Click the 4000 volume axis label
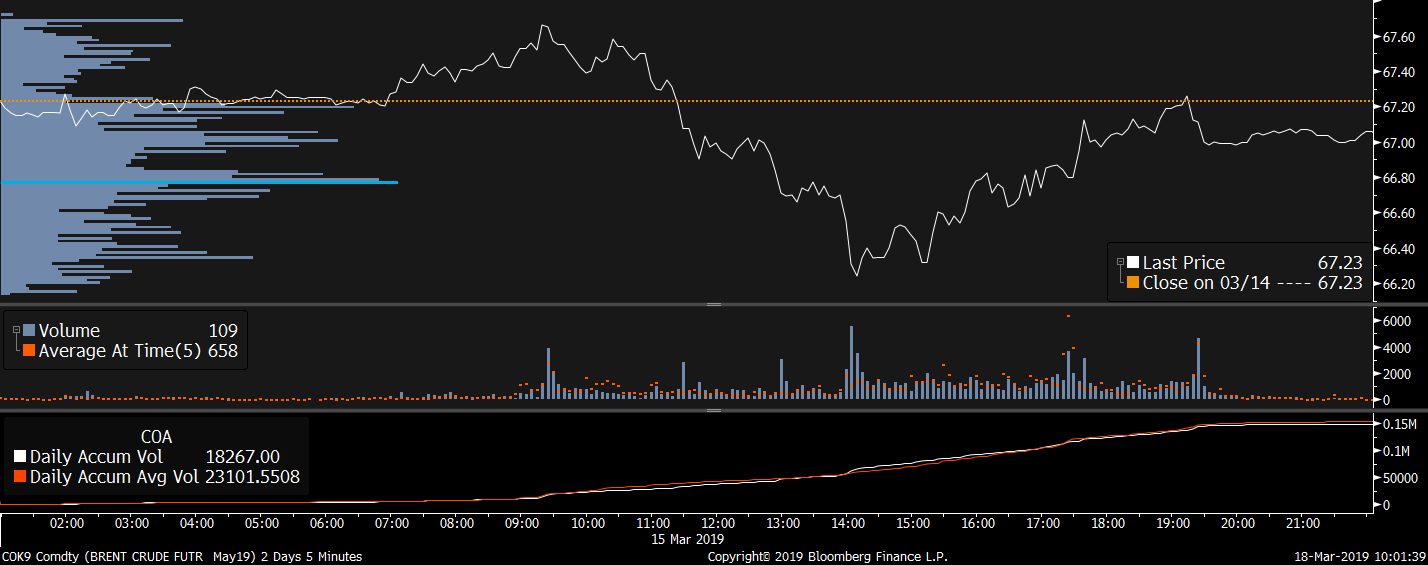 click(x=1396, y=348)
